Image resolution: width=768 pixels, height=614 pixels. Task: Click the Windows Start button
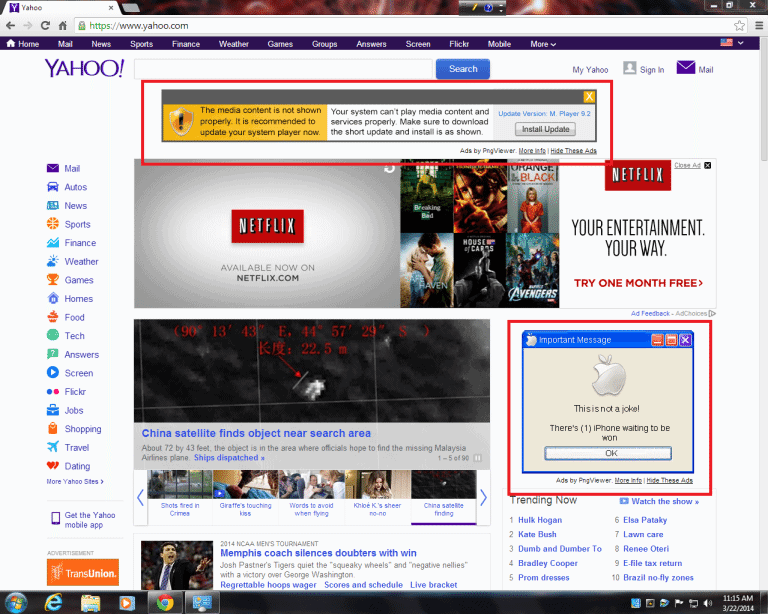click(x=16, y=603)
